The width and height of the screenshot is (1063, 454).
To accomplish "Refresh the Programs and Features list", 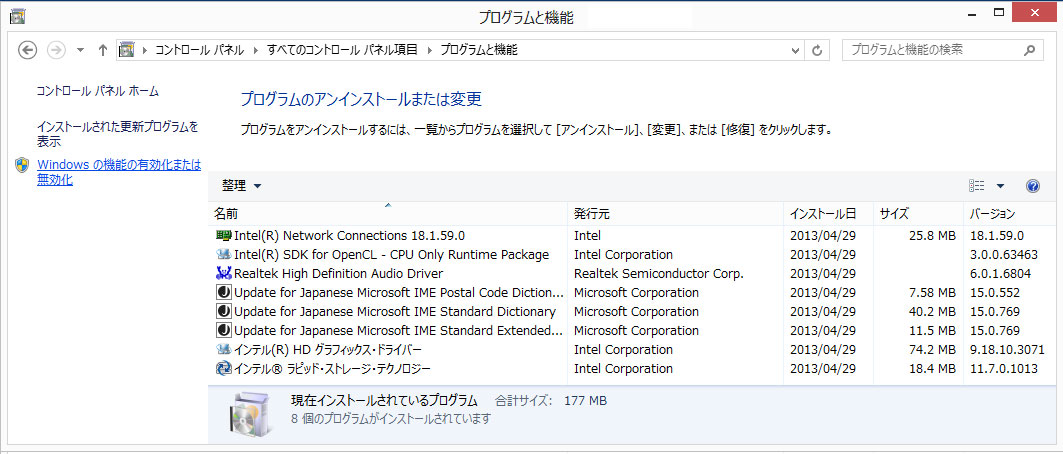I will (x=818, y=50).
